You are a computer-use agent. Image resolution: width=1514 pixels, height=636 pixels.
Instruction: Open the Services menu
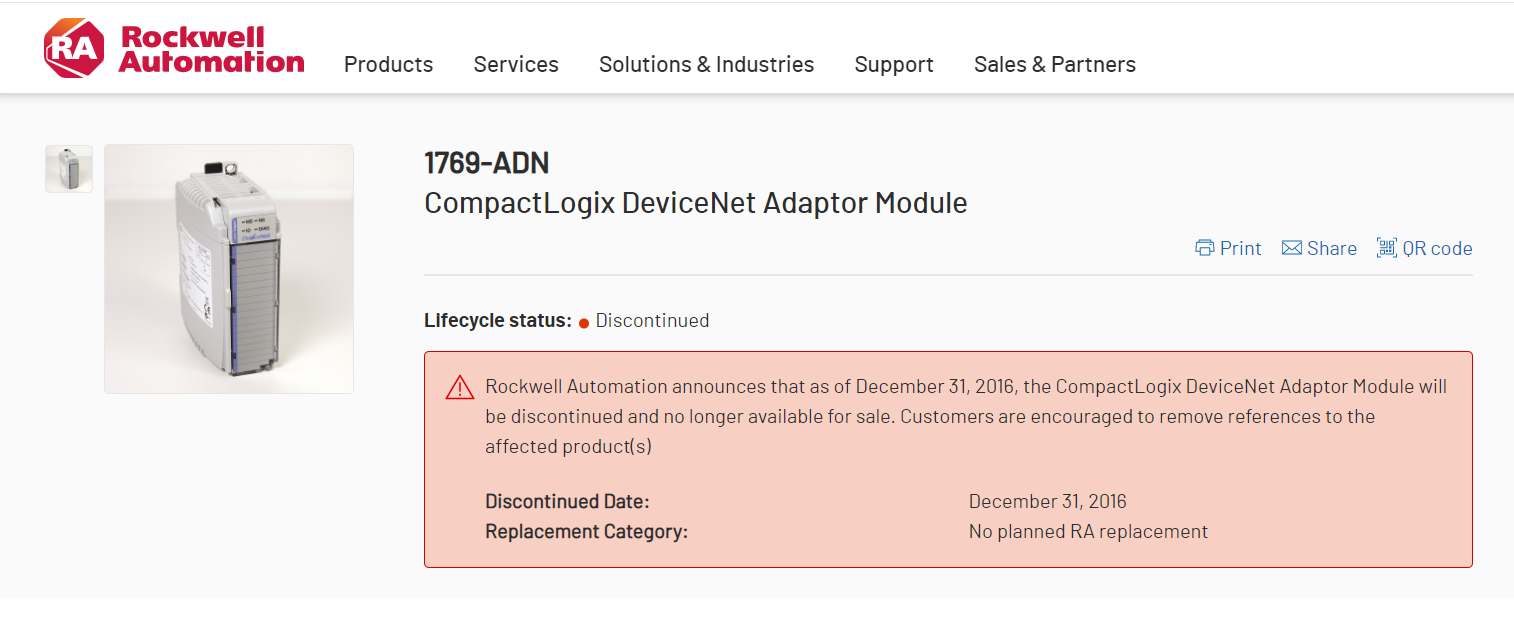516,65
